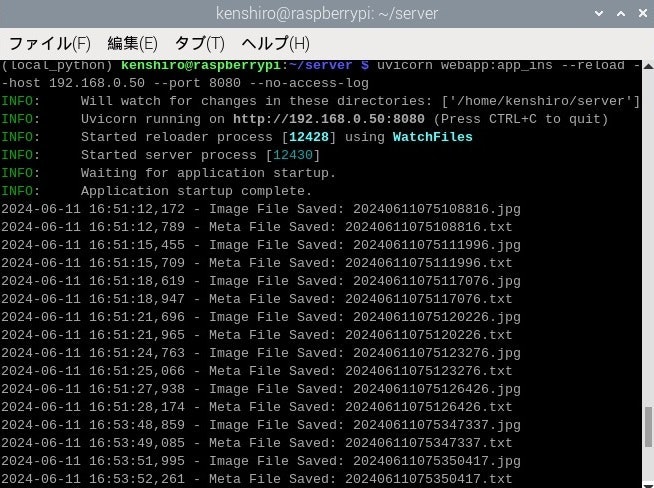This screenshot has height=488, width=654.
Task: Click the '--no-access-log' option text
Action: [309, 83]
